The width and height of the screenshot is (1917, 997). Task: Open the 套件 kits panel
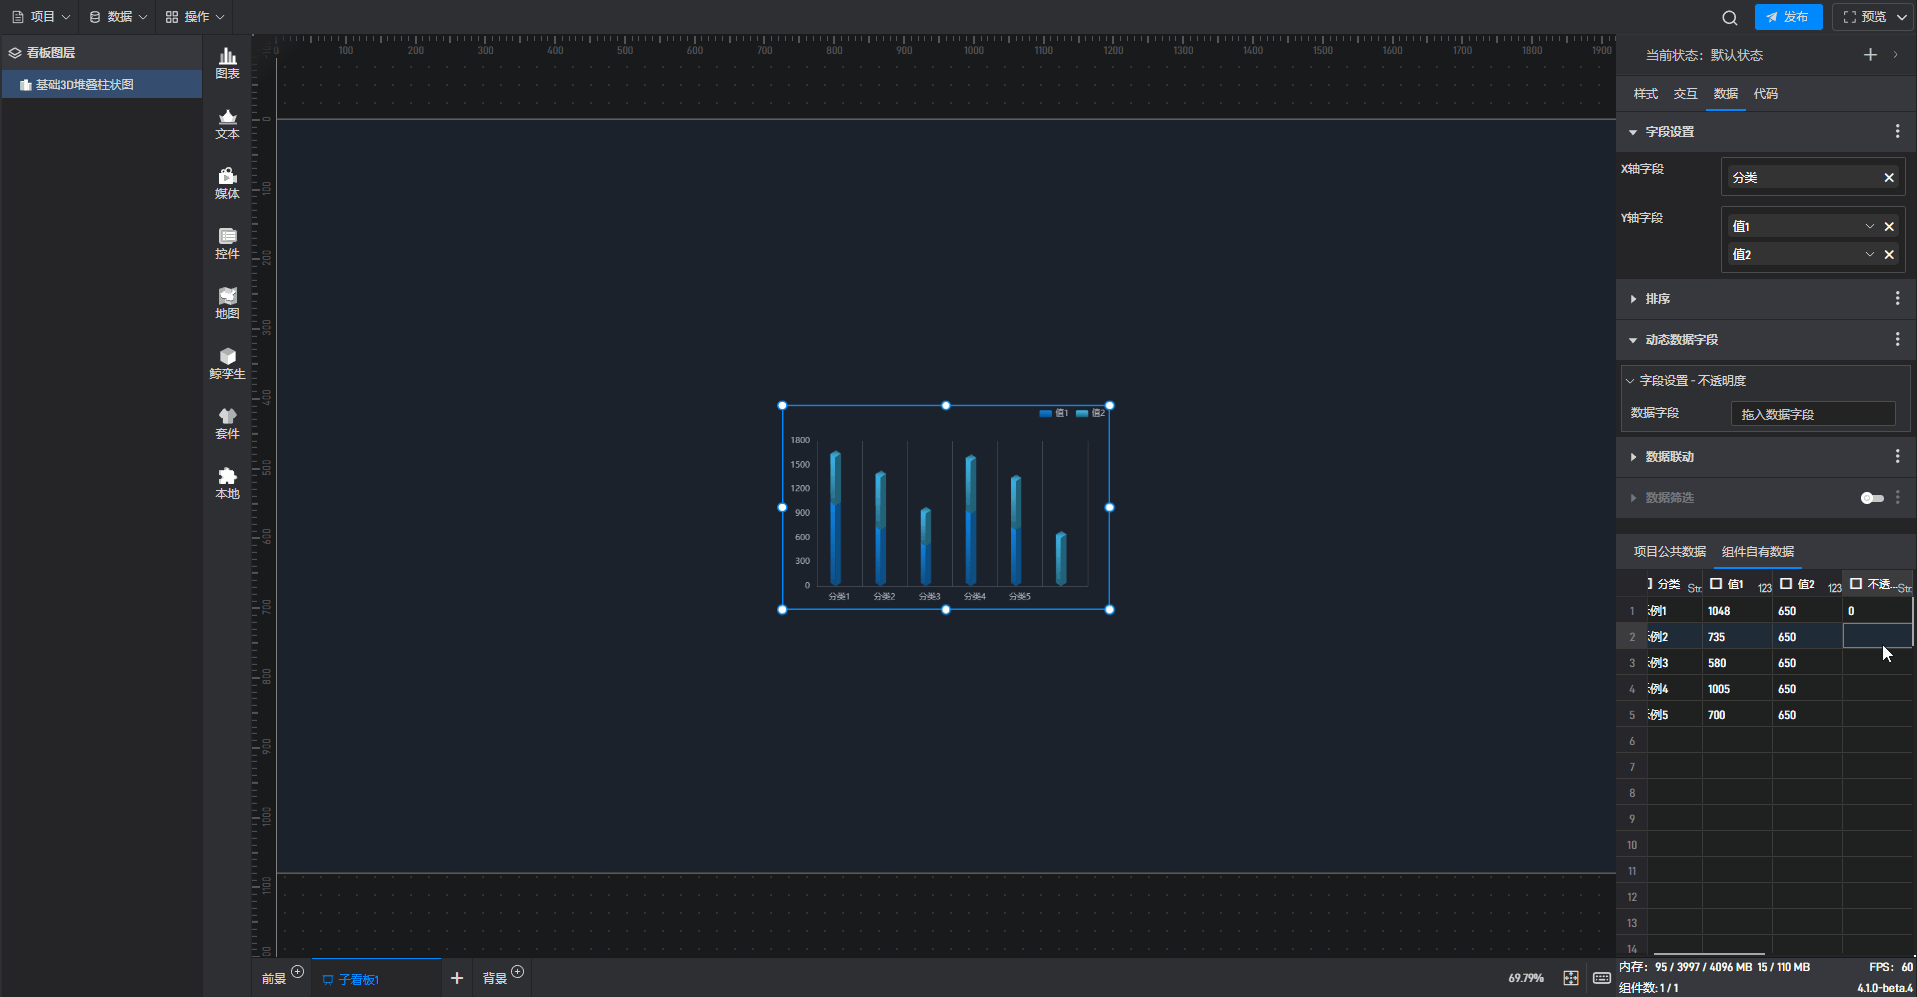point(228,424)
